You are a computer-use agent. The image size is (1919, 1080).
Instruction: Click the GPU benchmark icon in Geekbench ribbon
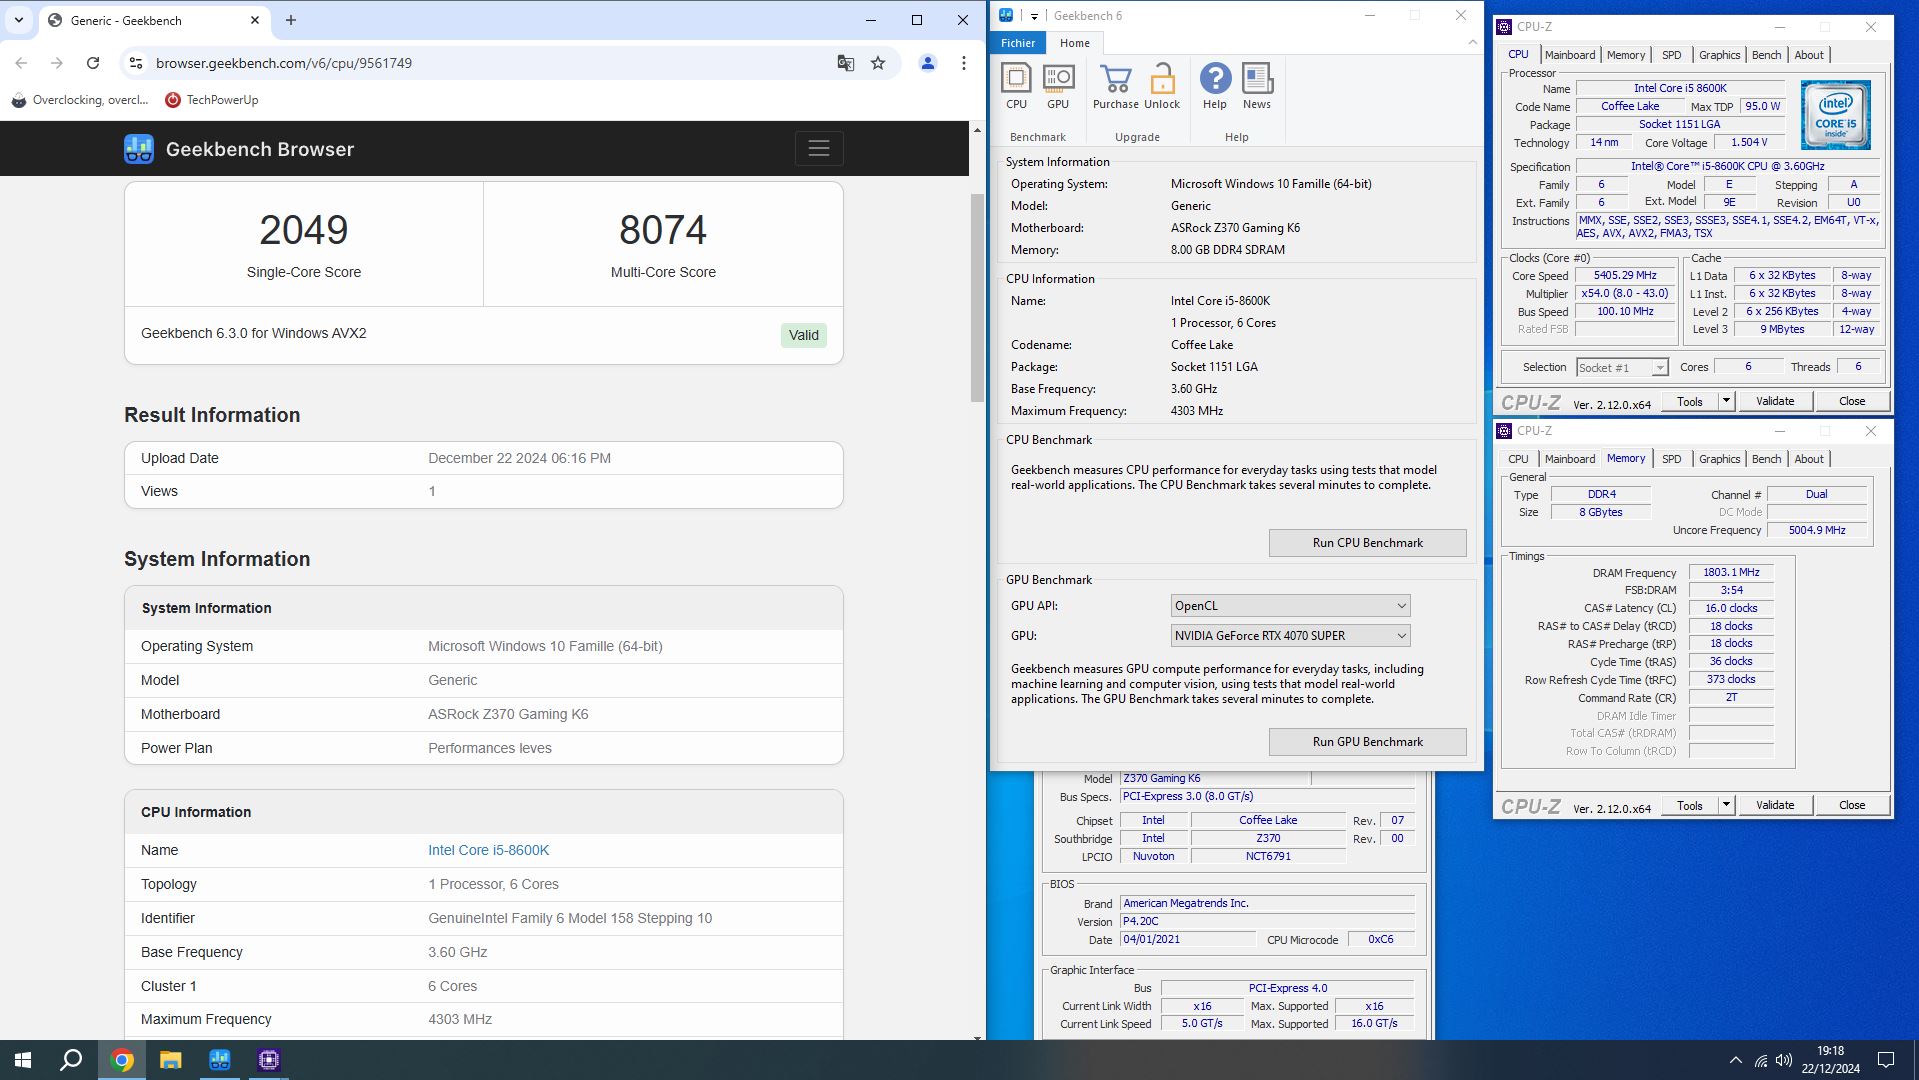pos(1058,86)
